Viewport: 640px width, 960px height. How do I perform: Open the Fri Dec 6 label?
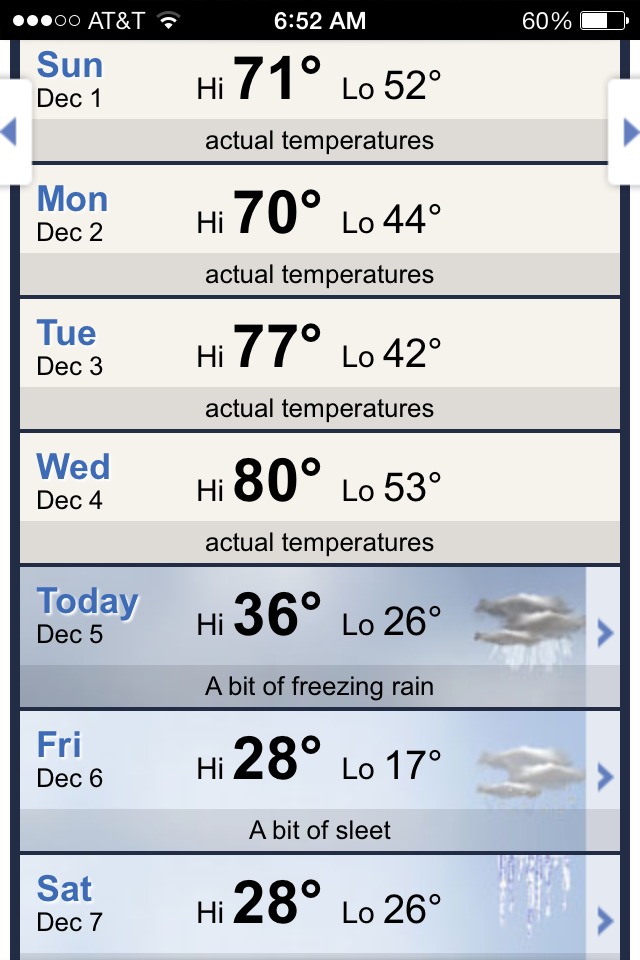point(70,759)
